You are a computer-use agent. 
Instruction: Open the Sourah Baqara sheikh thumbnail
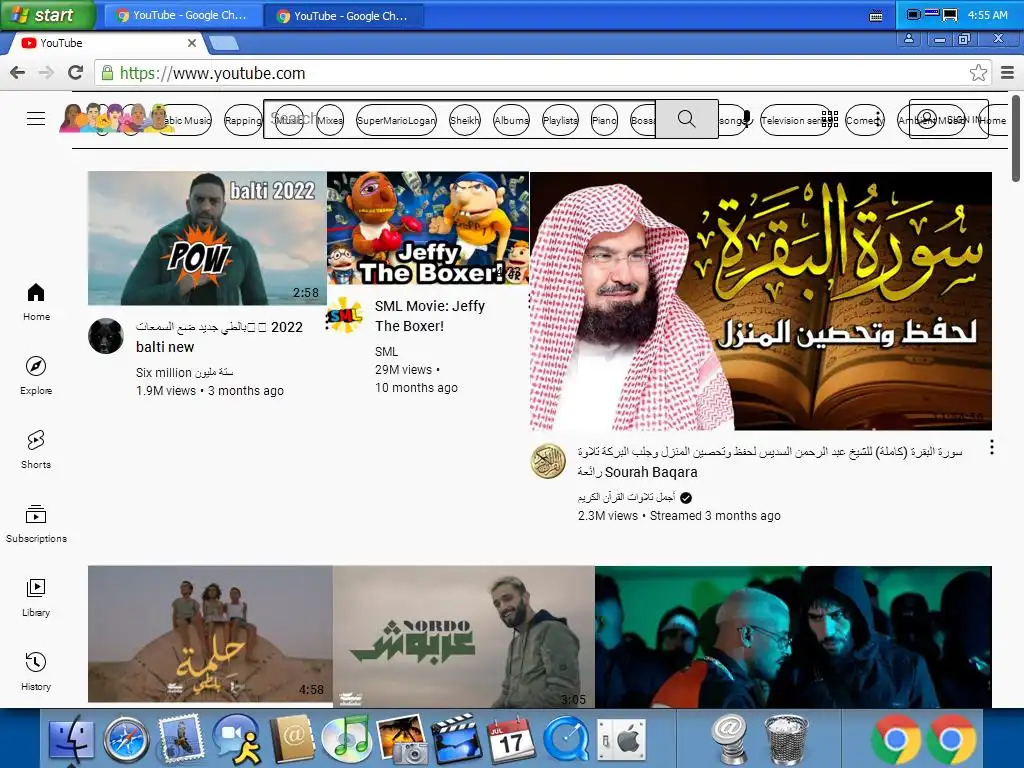[761, 300]
